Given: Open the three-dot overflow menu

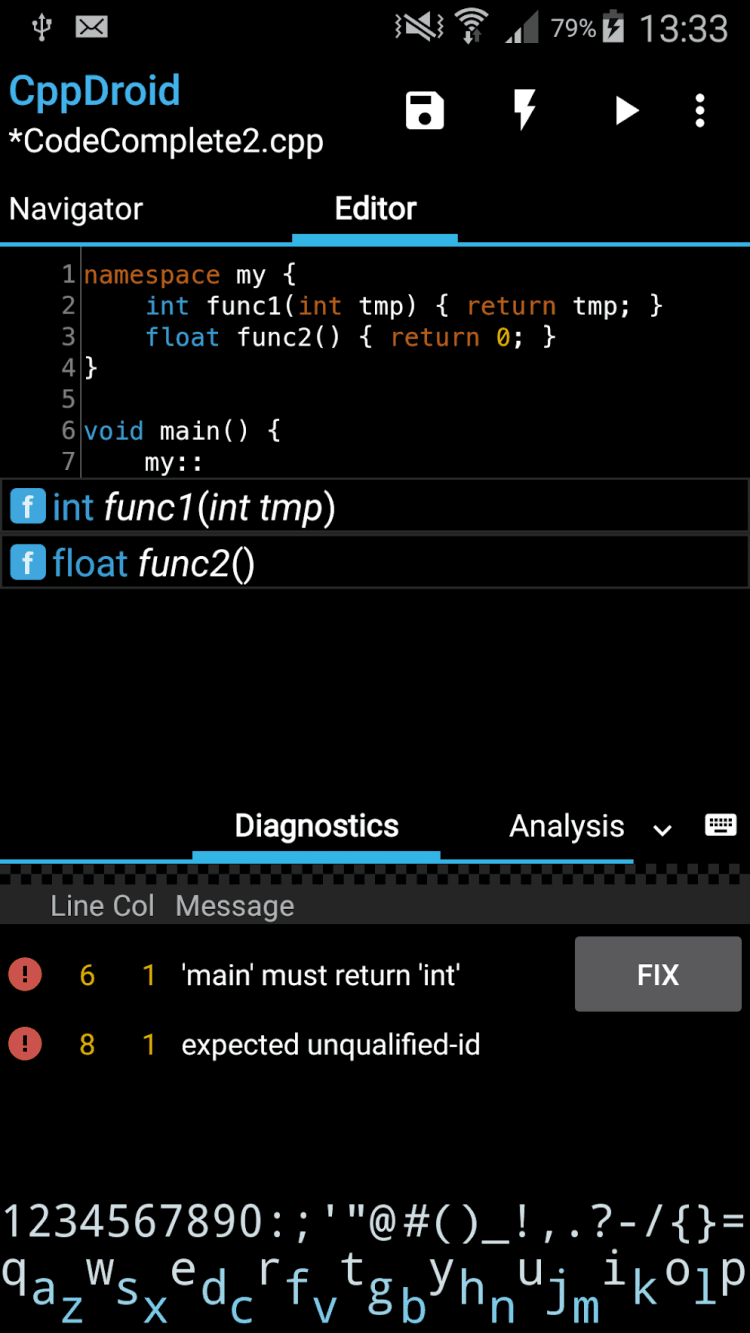Looking at the screenshot, I should (x=700, y=110).
